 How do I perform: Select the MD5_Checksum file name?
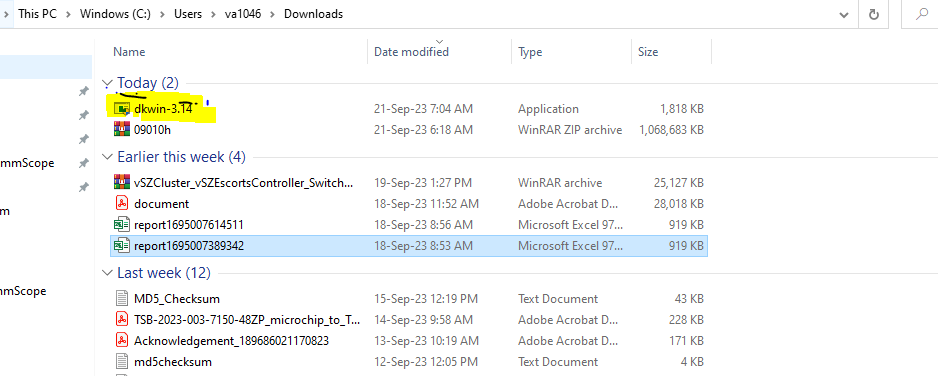click(x=177, y=298)
